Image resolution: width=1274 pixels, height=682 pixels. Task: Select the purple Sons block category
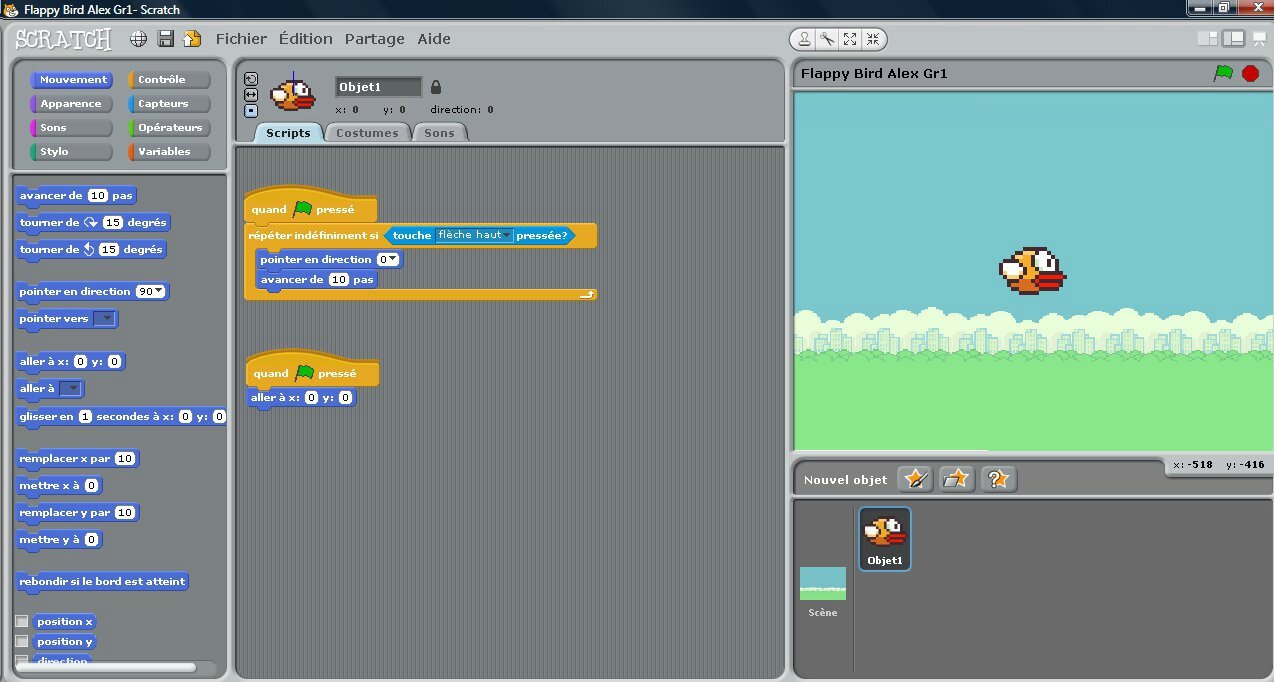pyautogui.click(x=71, y=128)
